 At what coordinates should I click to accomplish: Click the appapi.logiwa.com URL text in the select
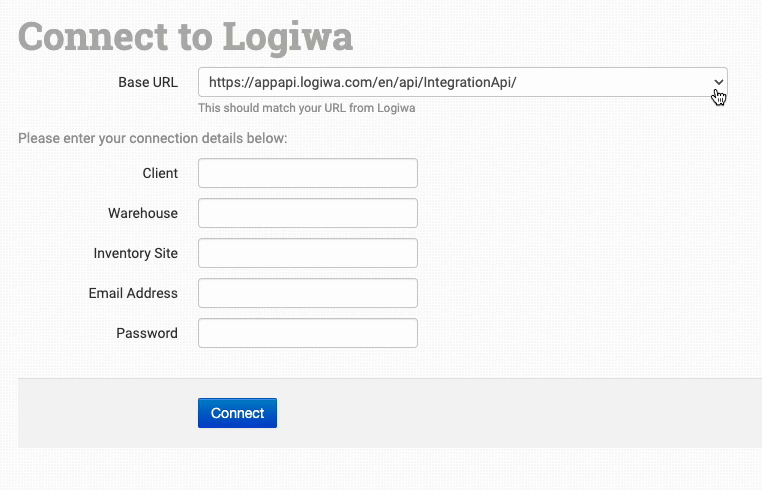[x=362, y=82]
